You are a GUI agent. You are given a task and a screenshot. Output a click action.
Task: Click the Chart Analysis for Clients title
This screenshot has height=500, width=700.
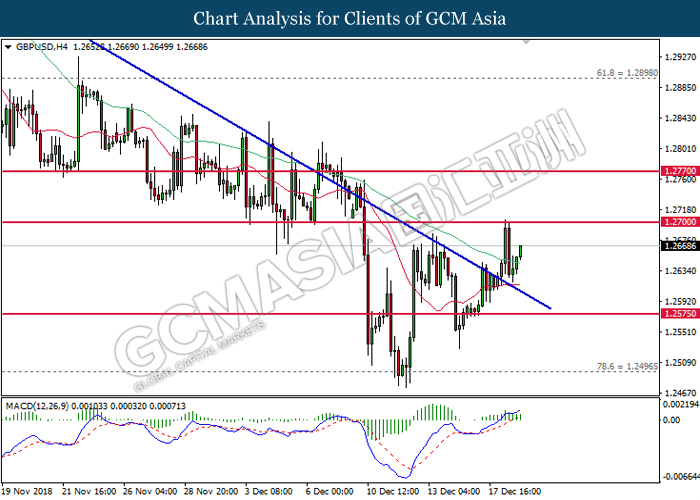(350, 18)
